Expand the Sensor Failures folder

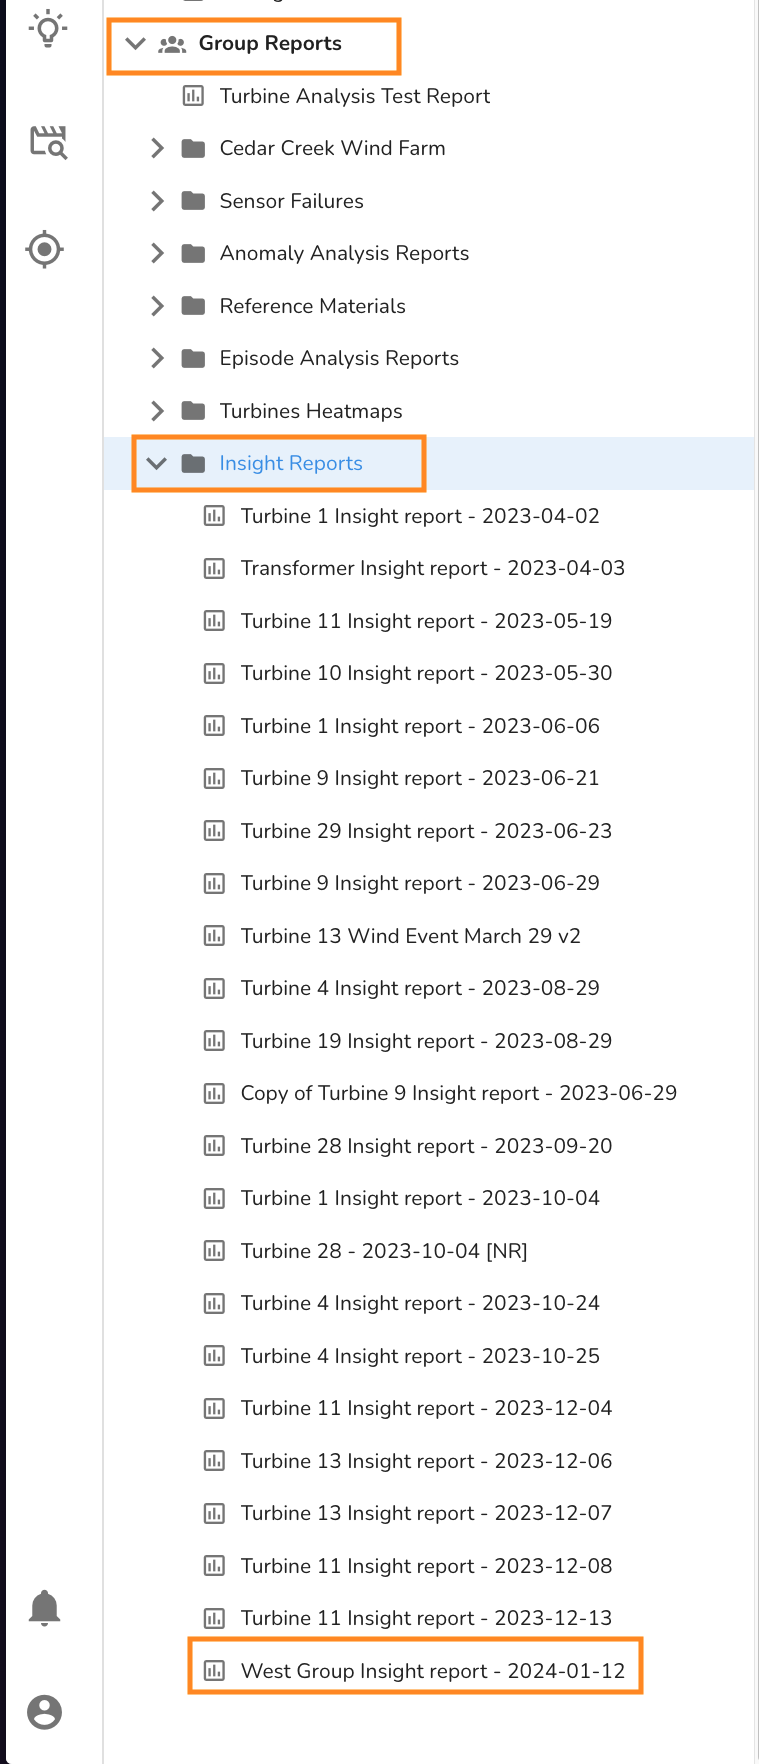pos(157,201)
